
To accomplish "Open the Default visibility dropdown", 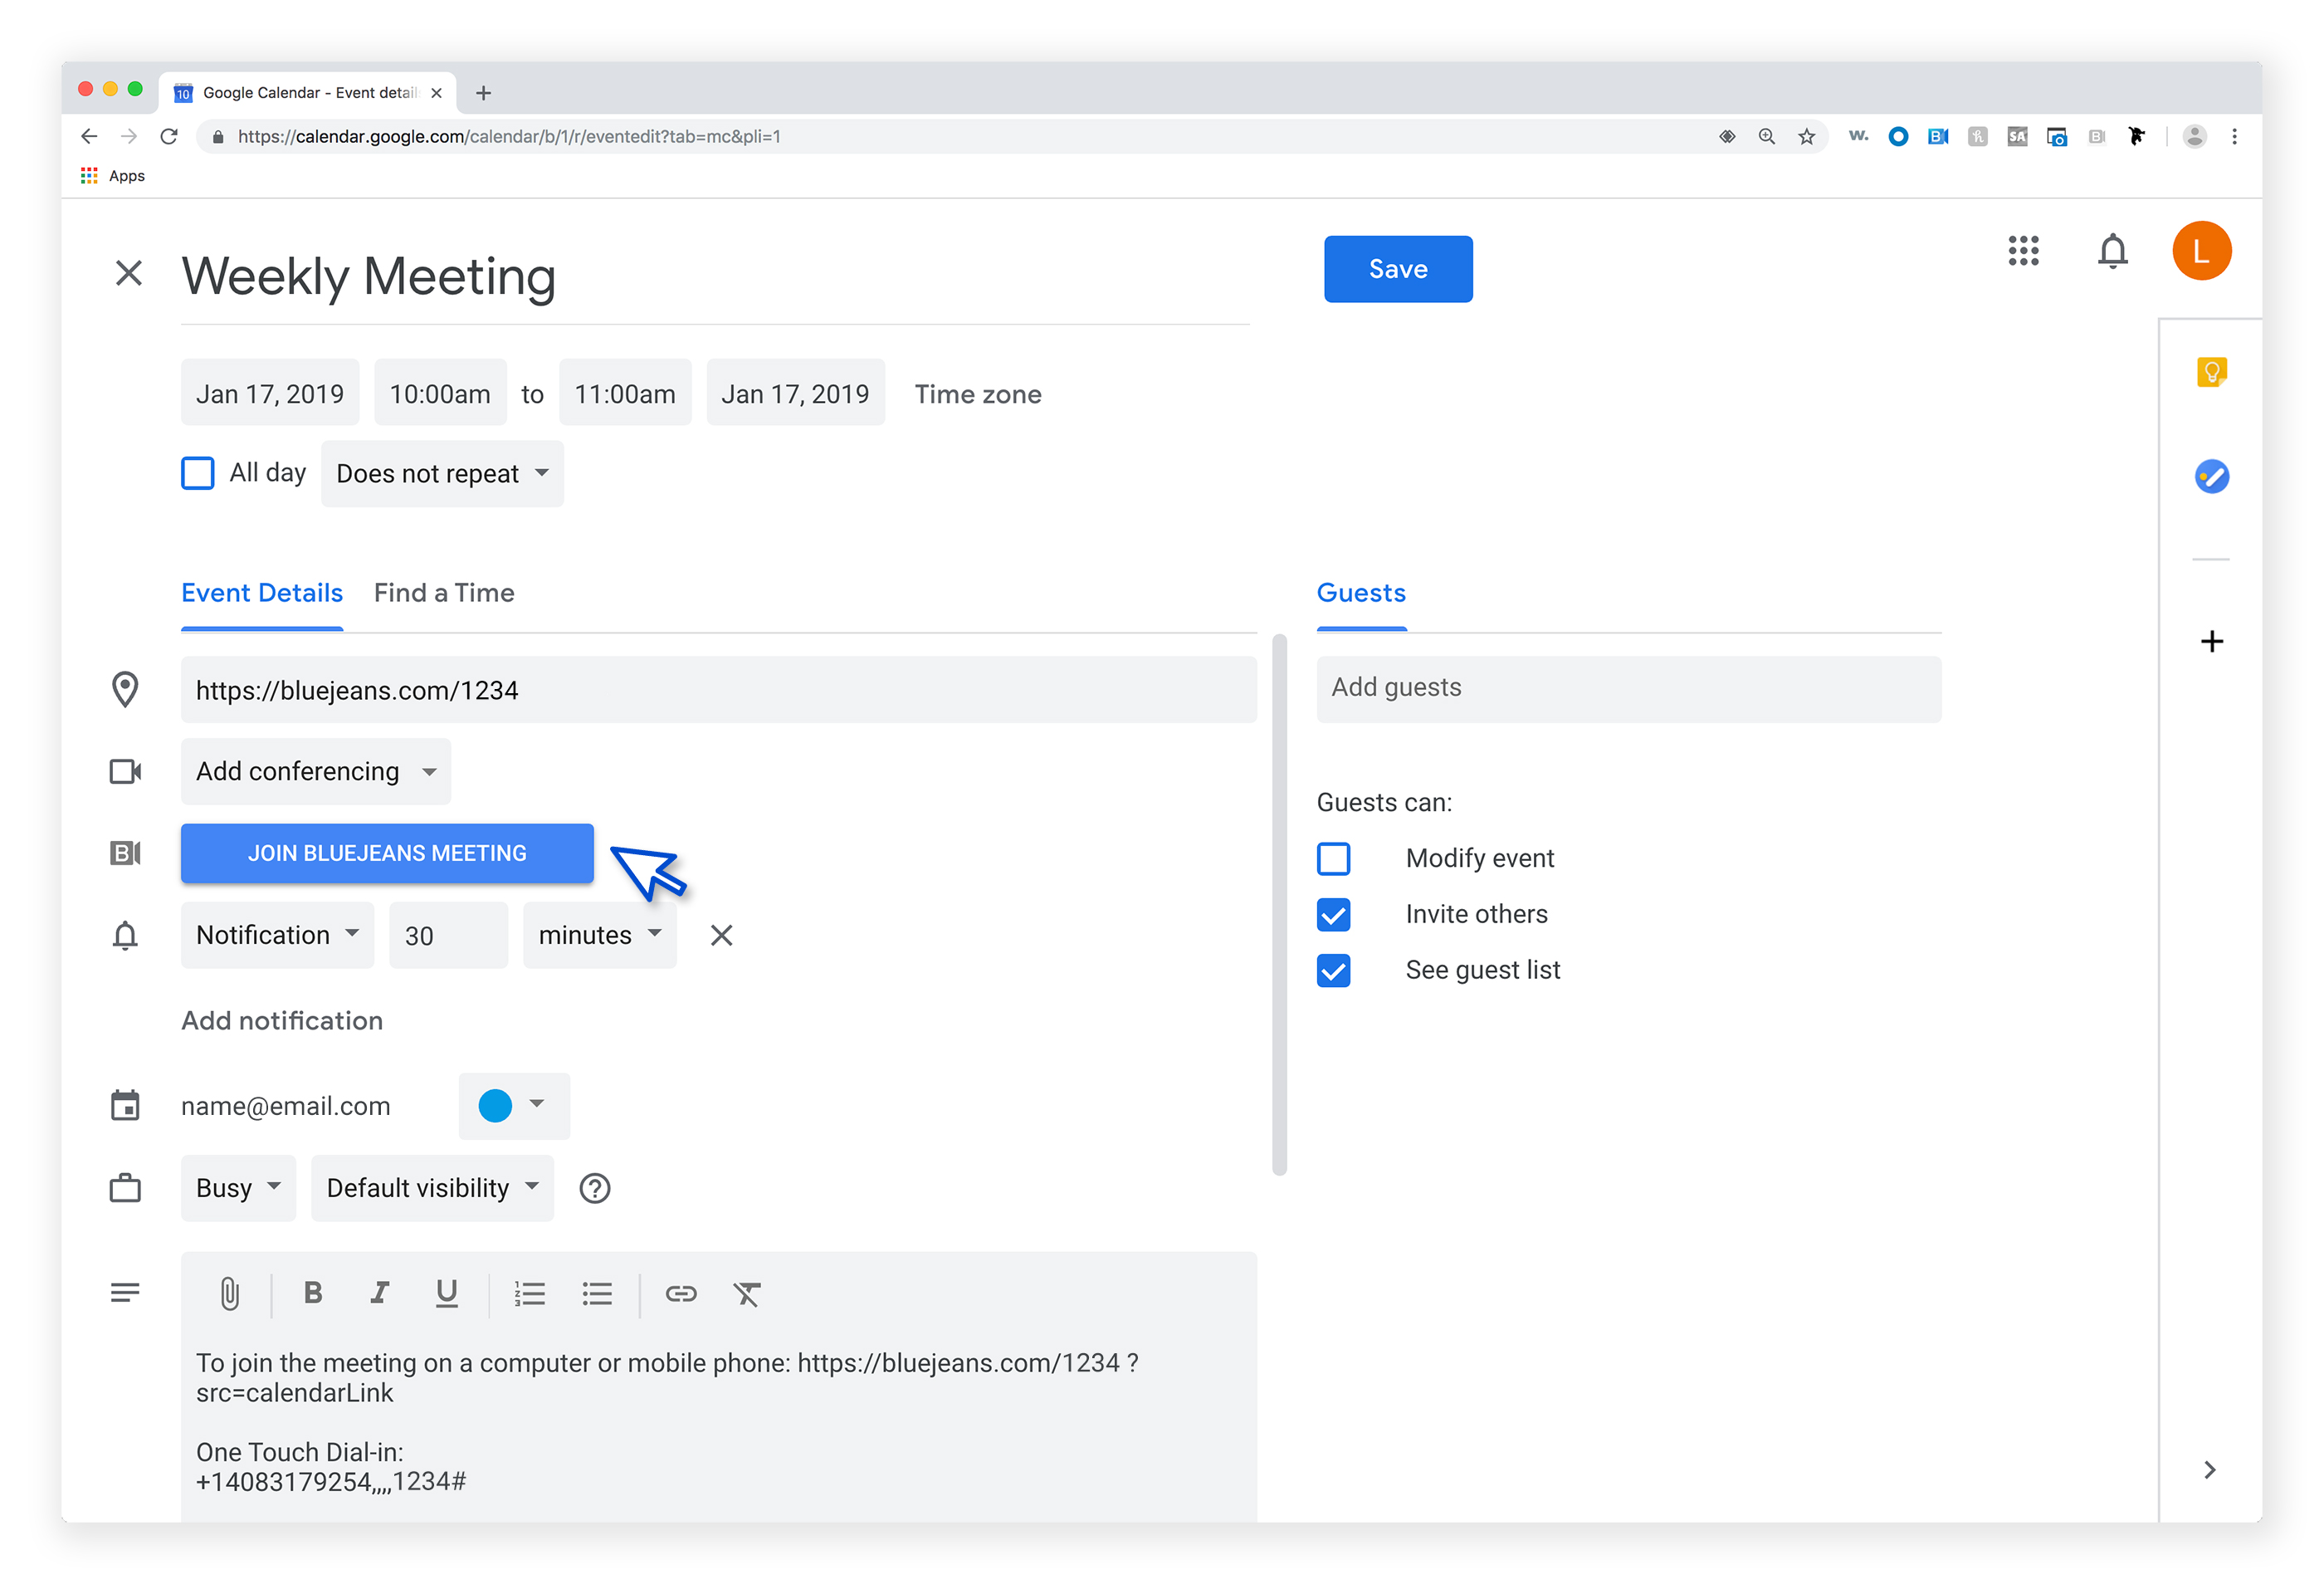I will pyautogui.click(x=432, y=1188).
